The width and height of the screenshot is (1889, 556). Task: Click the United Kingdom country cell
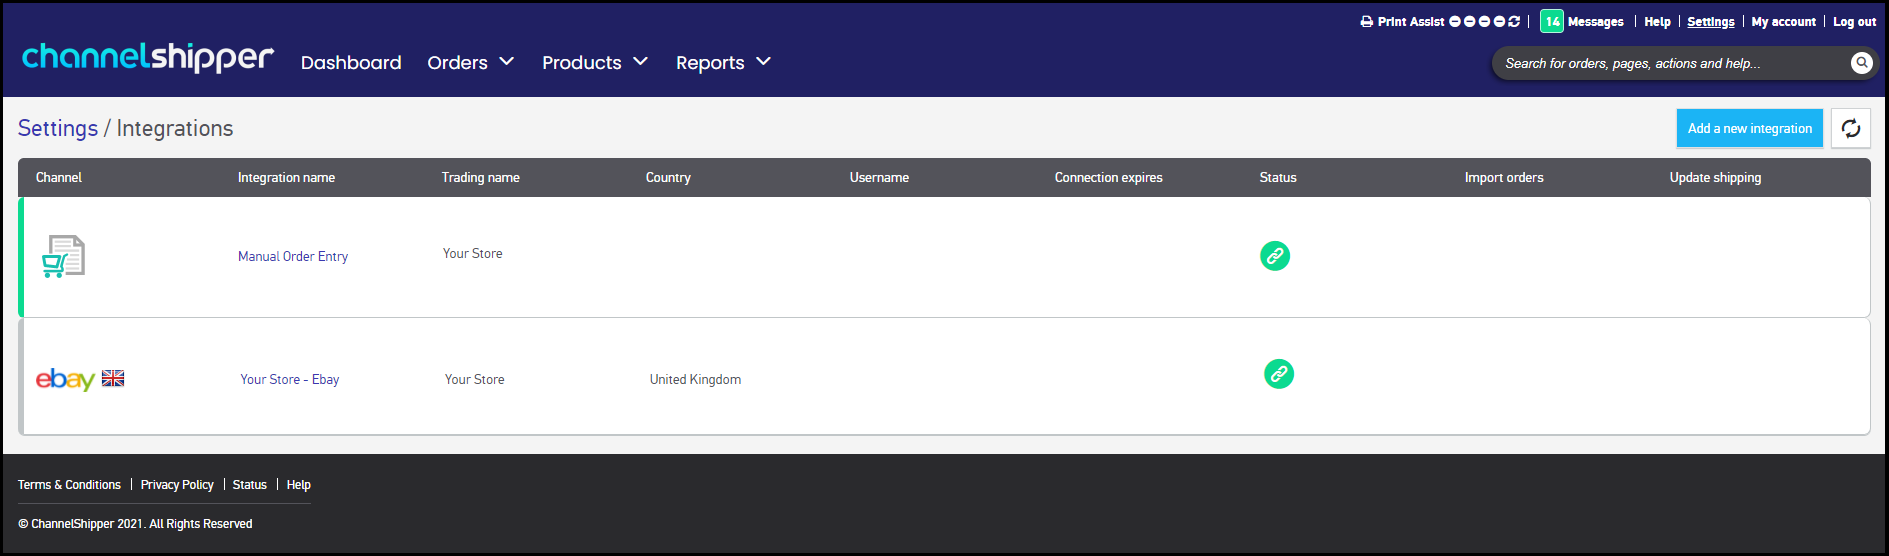click(x=695, y=379)
